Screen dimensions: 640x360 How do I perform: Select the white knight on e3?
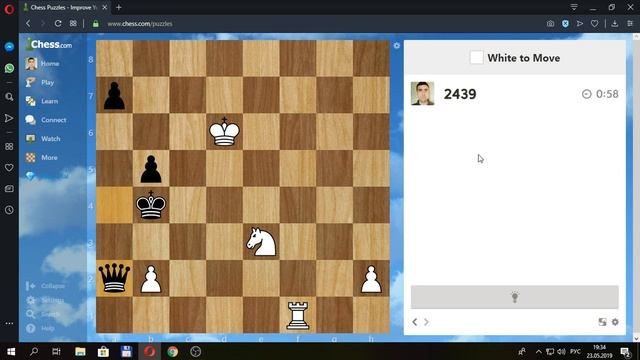[261, 242]
